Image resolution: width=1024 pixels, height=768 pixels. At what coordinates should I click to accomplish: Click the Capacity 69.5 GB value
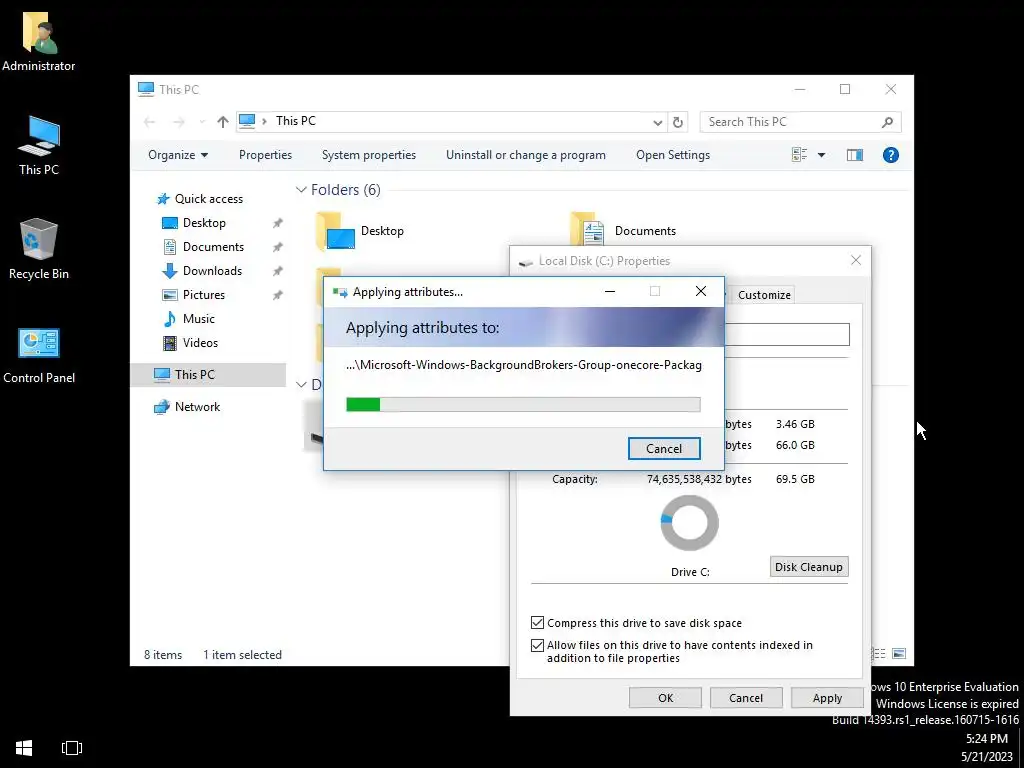pos(795,479)
